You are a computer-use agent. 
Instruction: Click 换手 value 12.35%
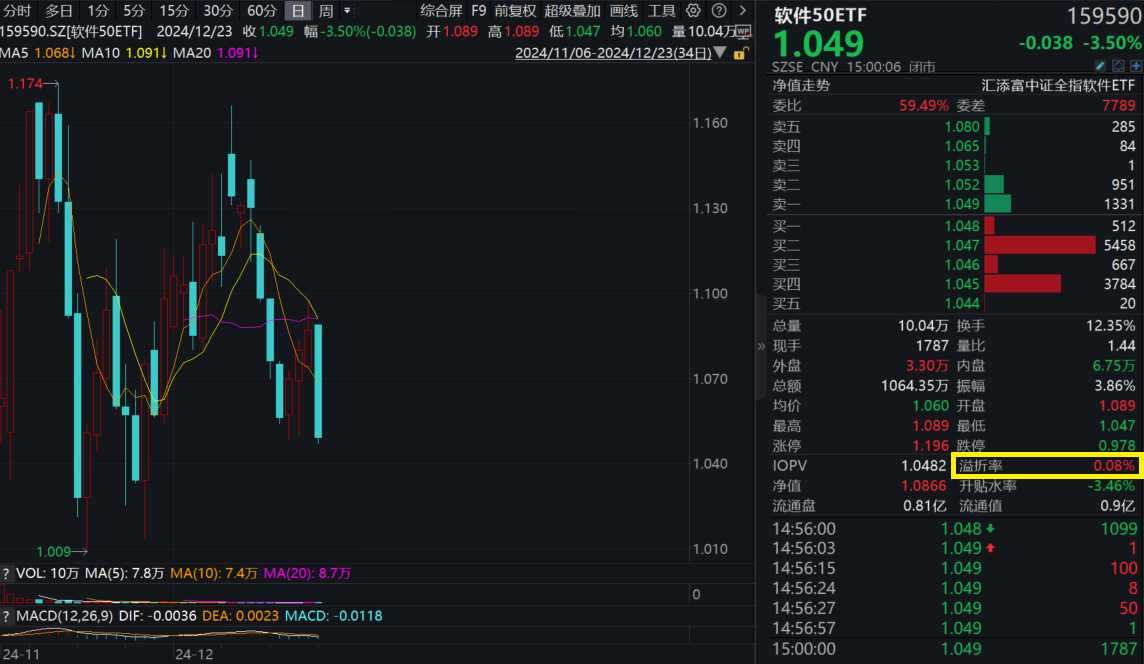pos(1110,326)
